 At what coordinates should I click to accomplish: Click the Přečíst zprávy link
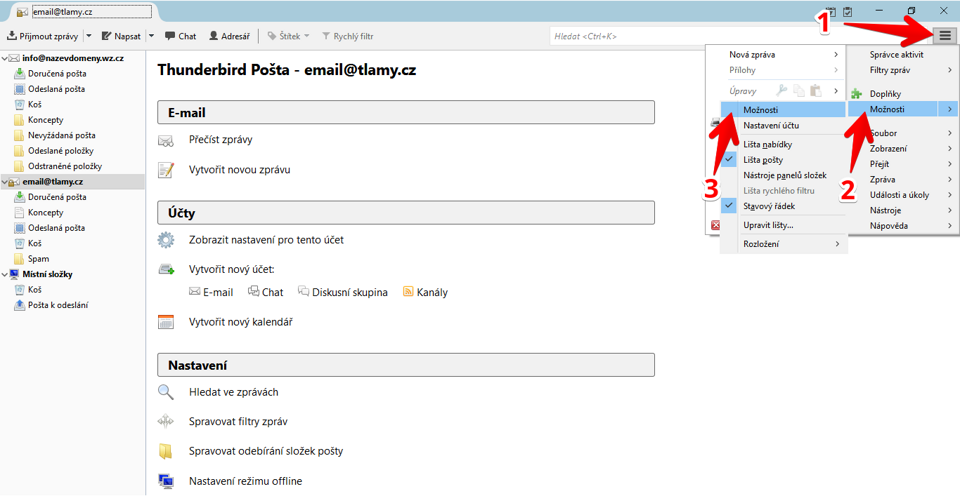coord(220,140)
